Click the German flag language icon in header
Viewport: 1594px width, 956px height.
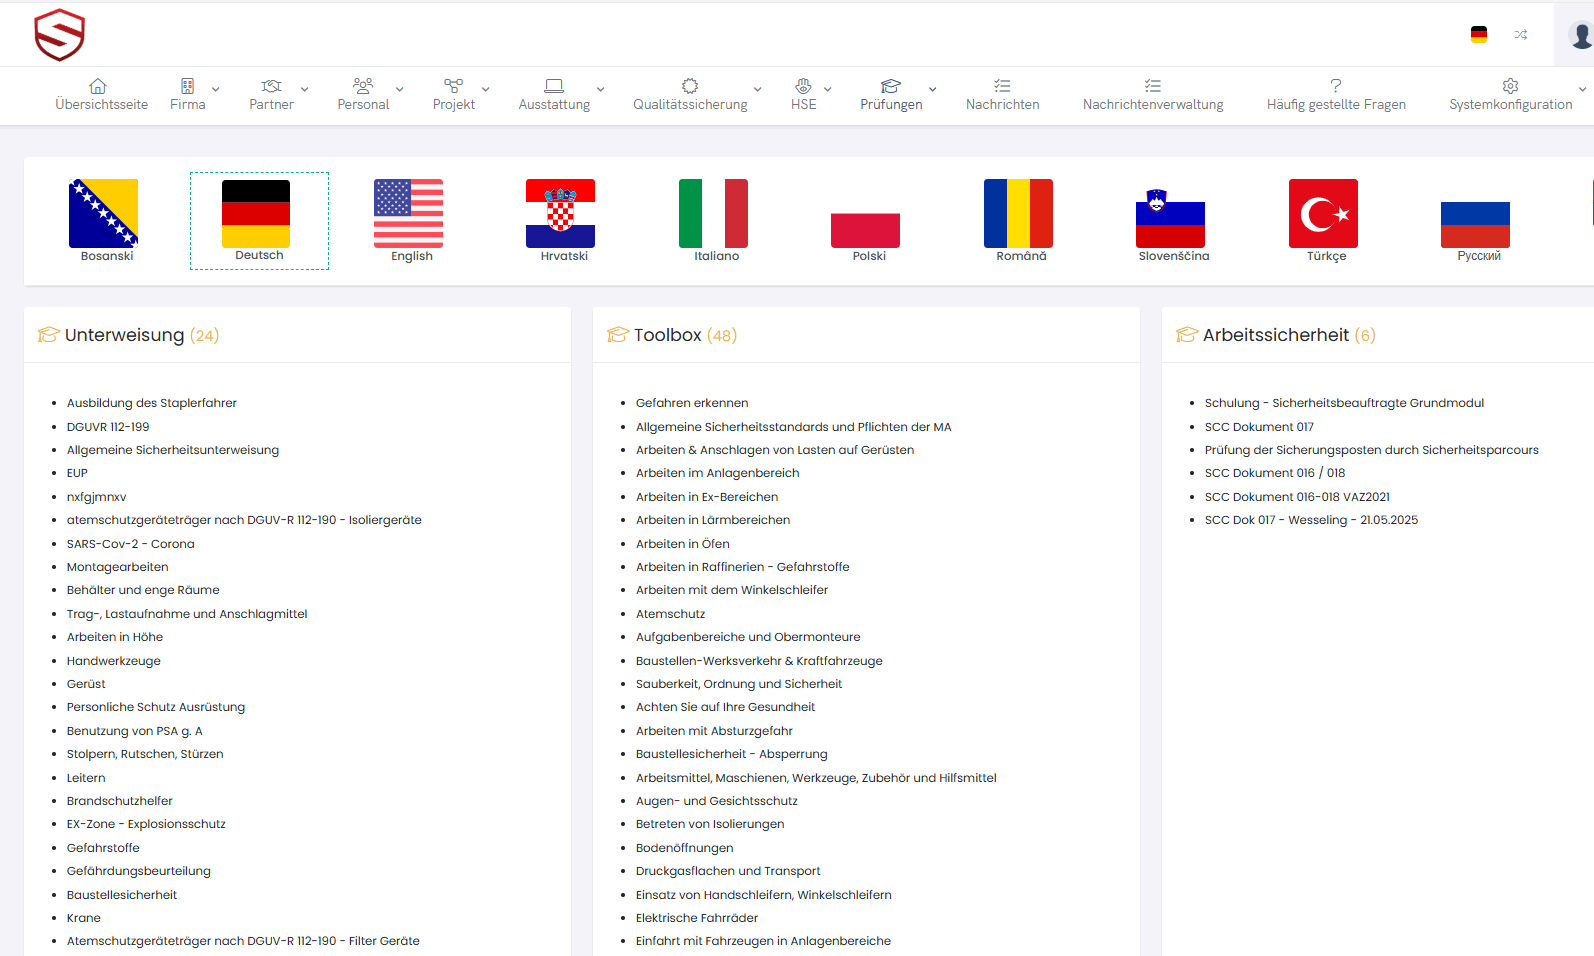[1478, 35]
